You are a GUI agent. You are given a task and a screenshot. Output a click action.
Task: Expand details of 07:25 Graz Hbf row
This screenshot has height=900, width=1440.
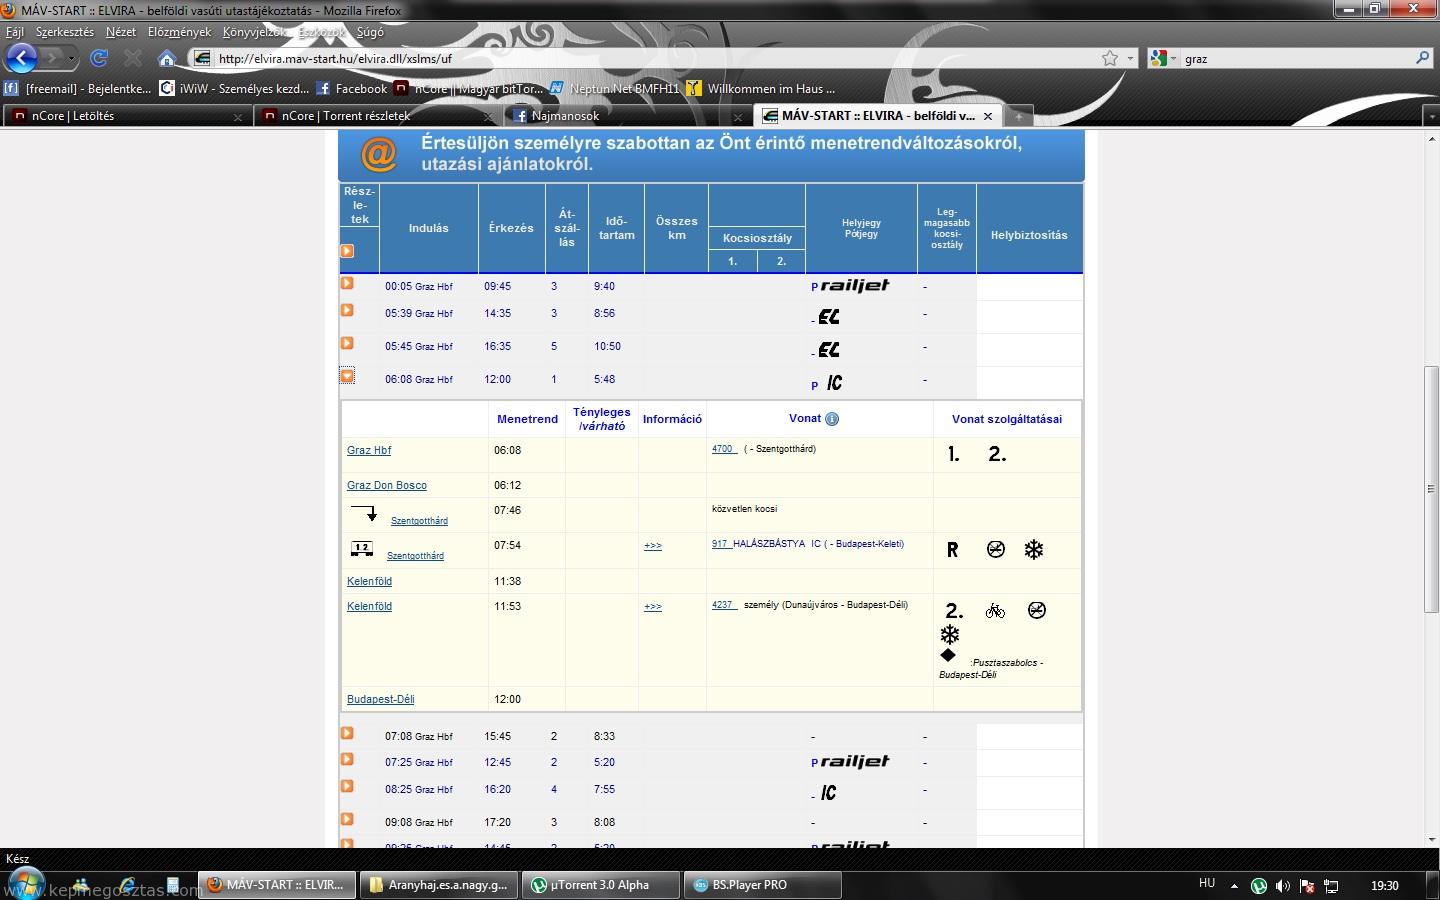[347, 759]
